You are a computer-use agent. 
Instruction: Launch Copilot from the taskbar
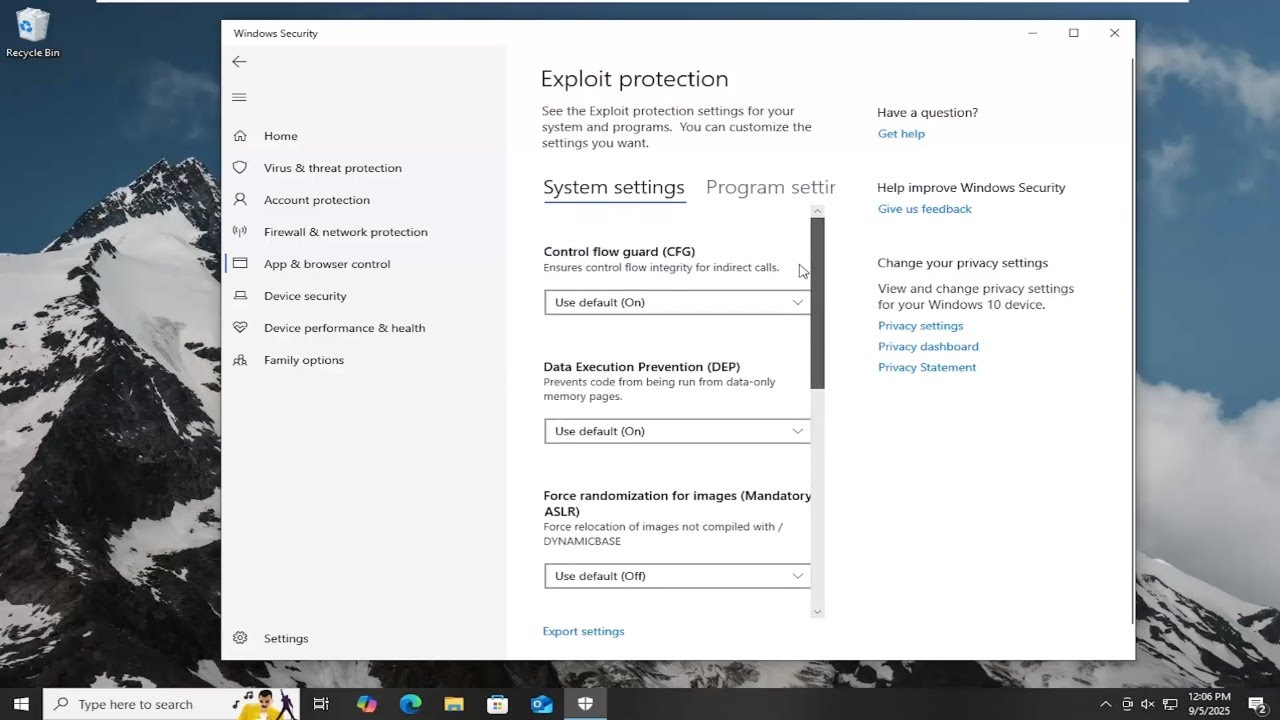tap(367, 704)
